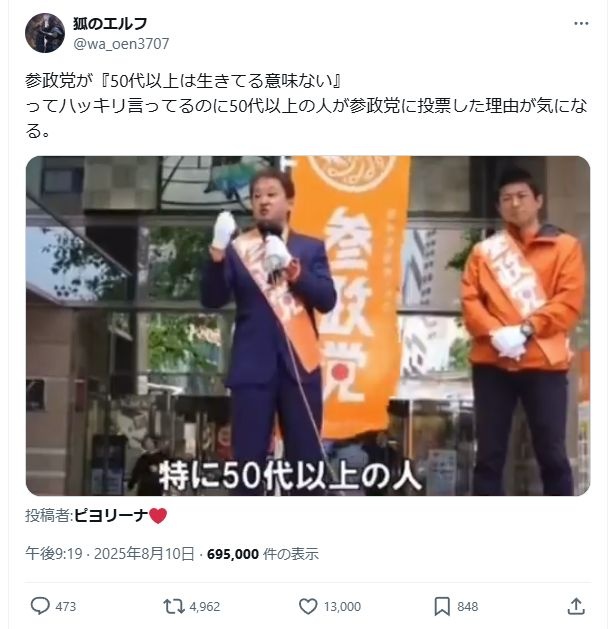The height and width of the screenshot is (629, 610).
Task: Click the 848 bookmarks count
Action: point(467,606)
